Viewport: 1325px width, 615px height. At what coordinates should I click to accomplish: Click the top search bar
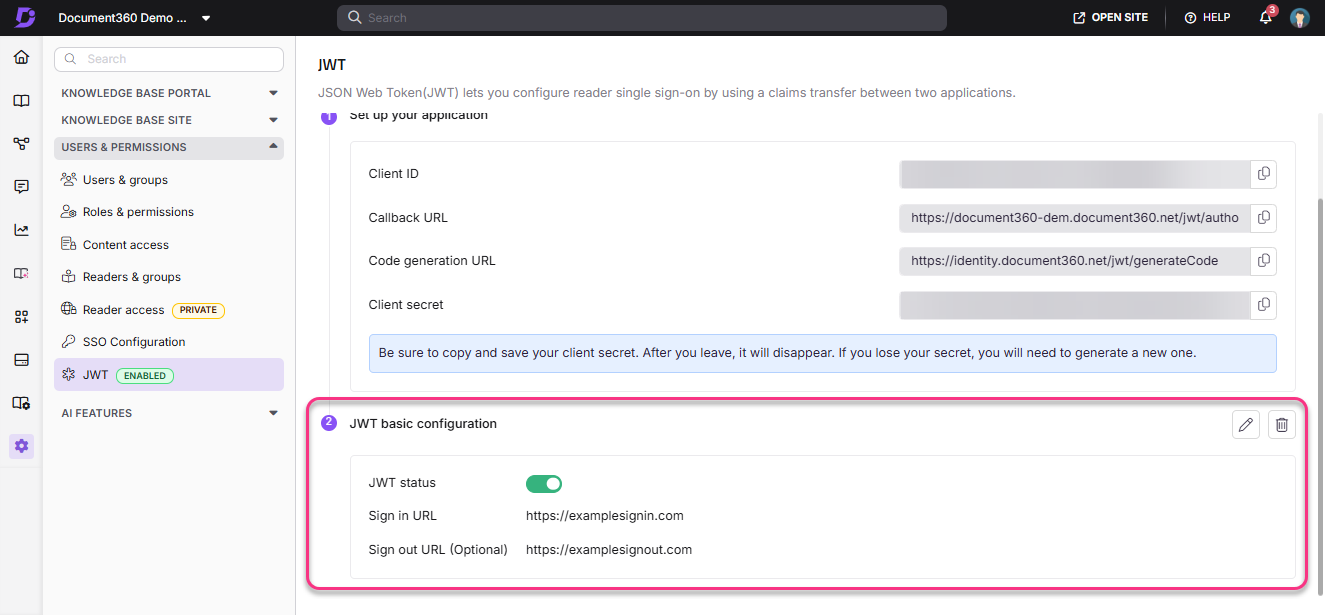pyautogui.click(x=641, y=17)
